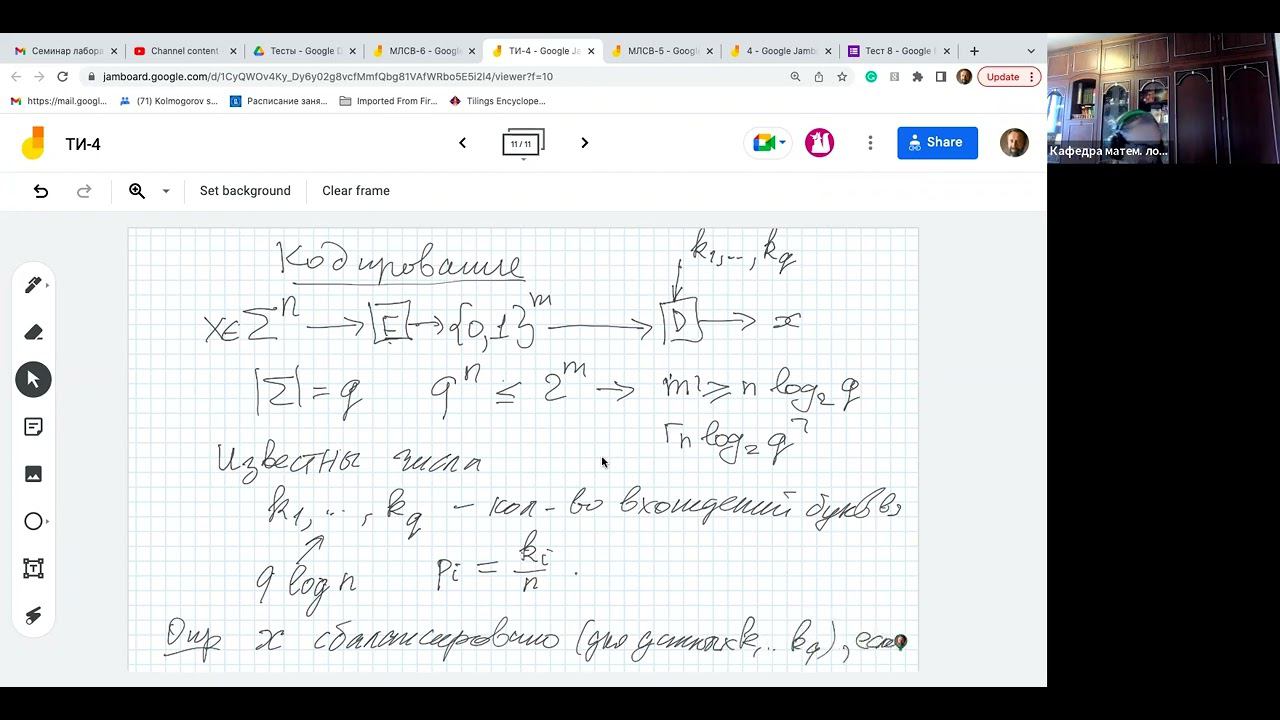1280x720 pixels.
Task: Activate the Select arrow tool
Action: [33, 380]
